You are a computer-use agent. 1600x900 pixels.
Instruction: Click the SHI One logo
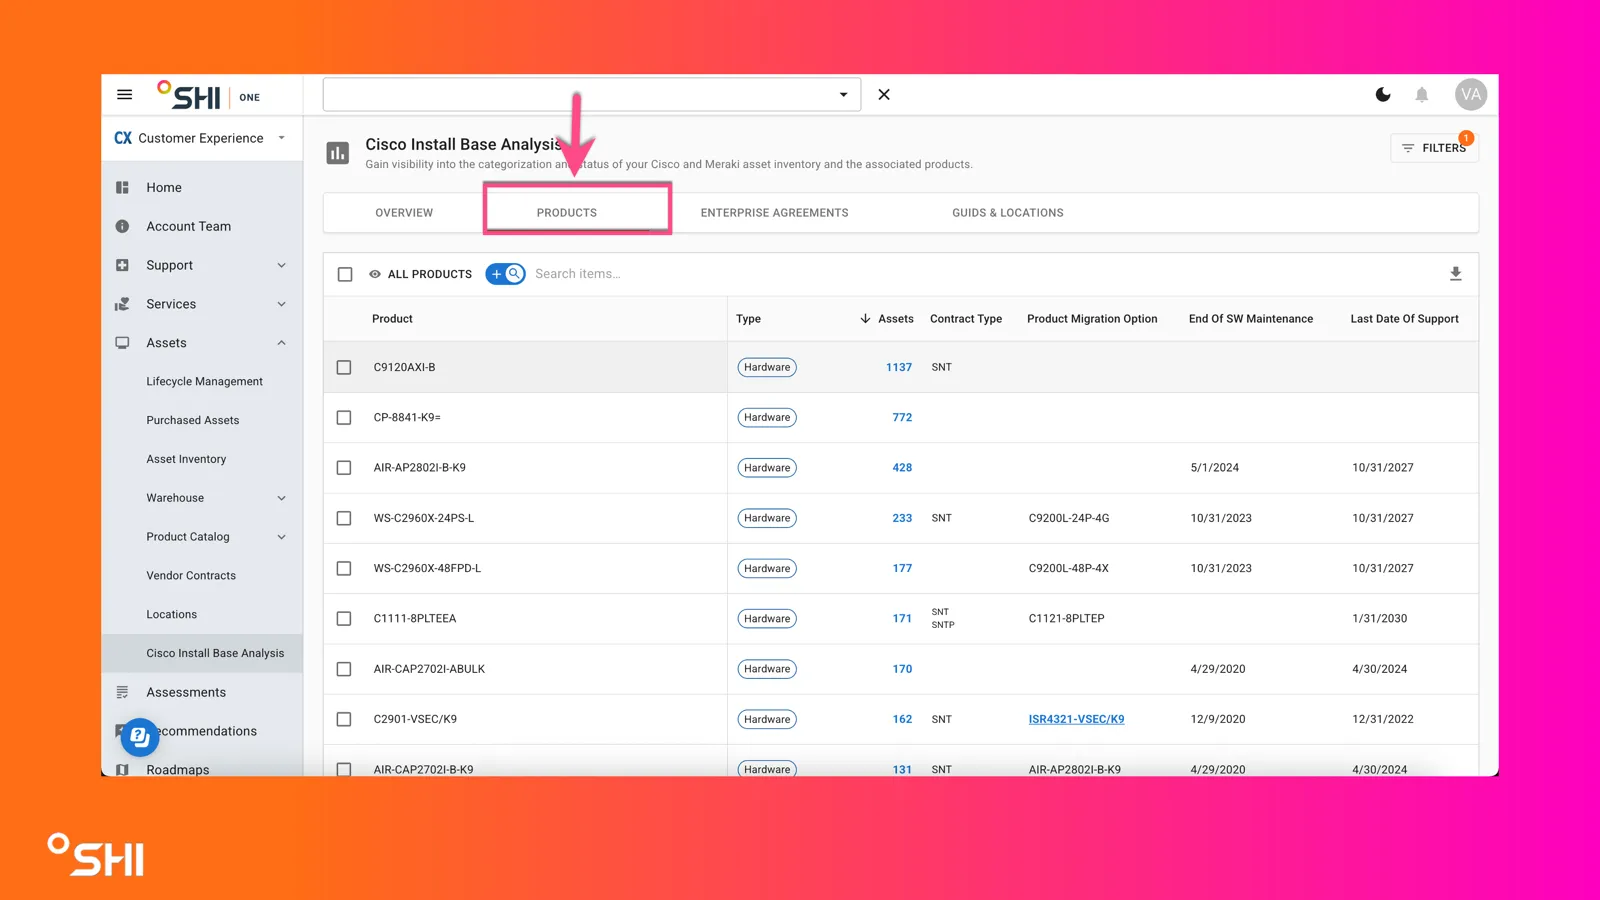(208, 96)
